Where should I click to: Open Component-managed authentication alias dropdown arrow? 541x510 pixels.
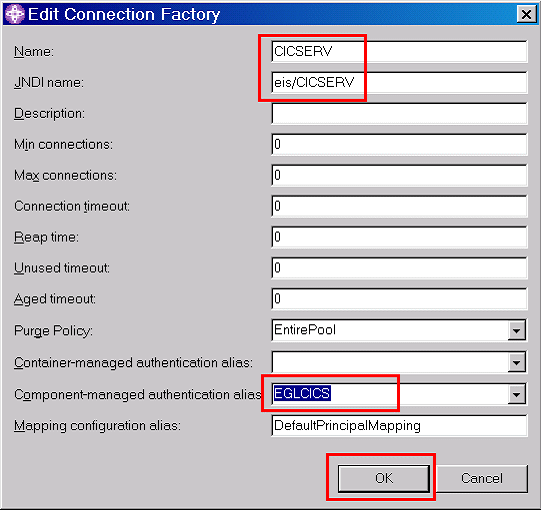[x=516, y=394]
